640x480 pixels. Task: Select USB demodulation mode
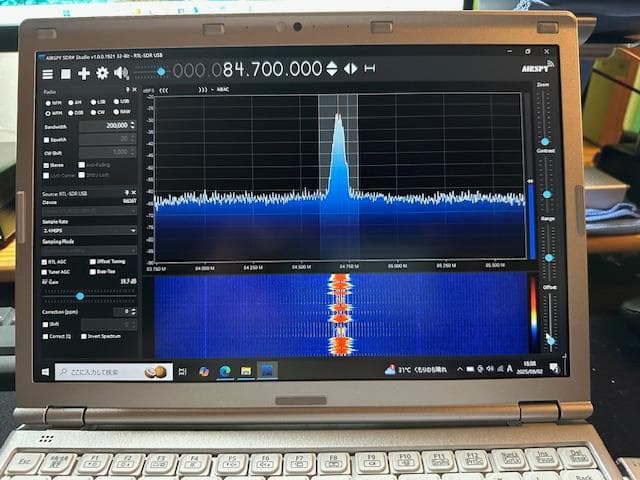coord(121,101)
